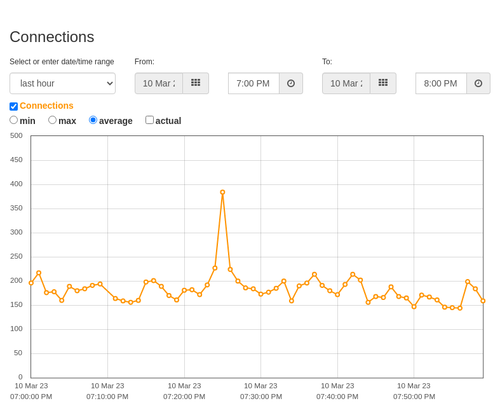Open the 'last hour' range dropdown

[63, 83]
